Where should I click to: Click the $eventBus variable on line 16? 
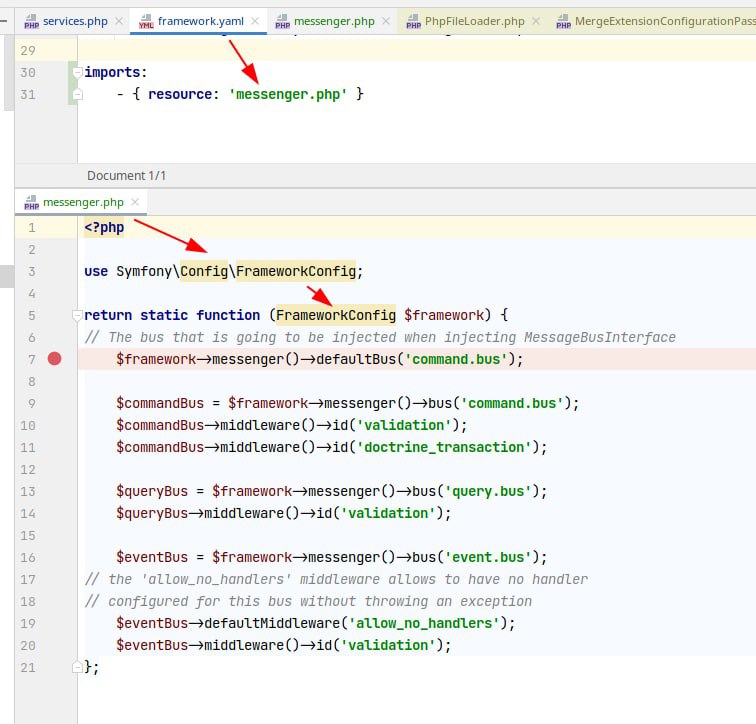(151, 557)
